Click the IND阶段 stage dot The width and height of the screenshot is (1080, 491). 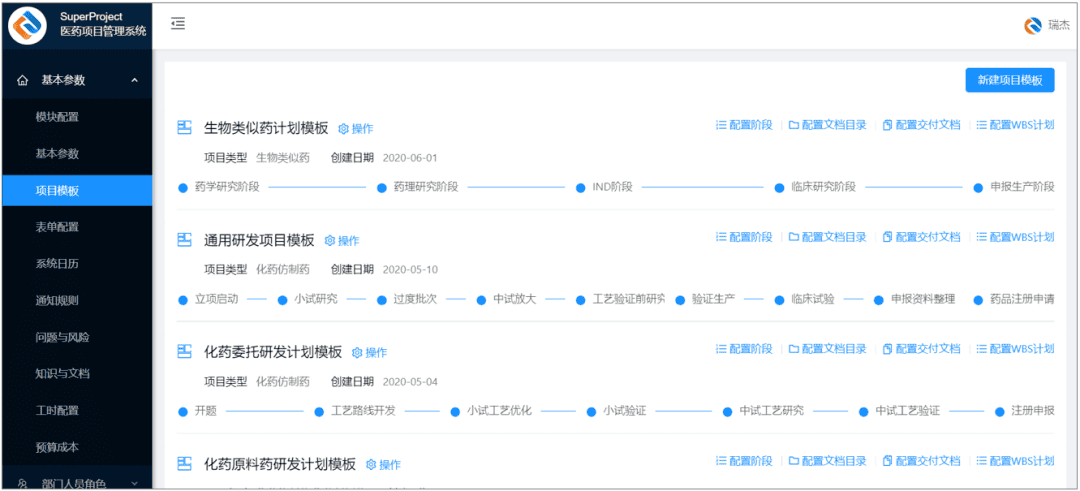(x=580, y=188)
